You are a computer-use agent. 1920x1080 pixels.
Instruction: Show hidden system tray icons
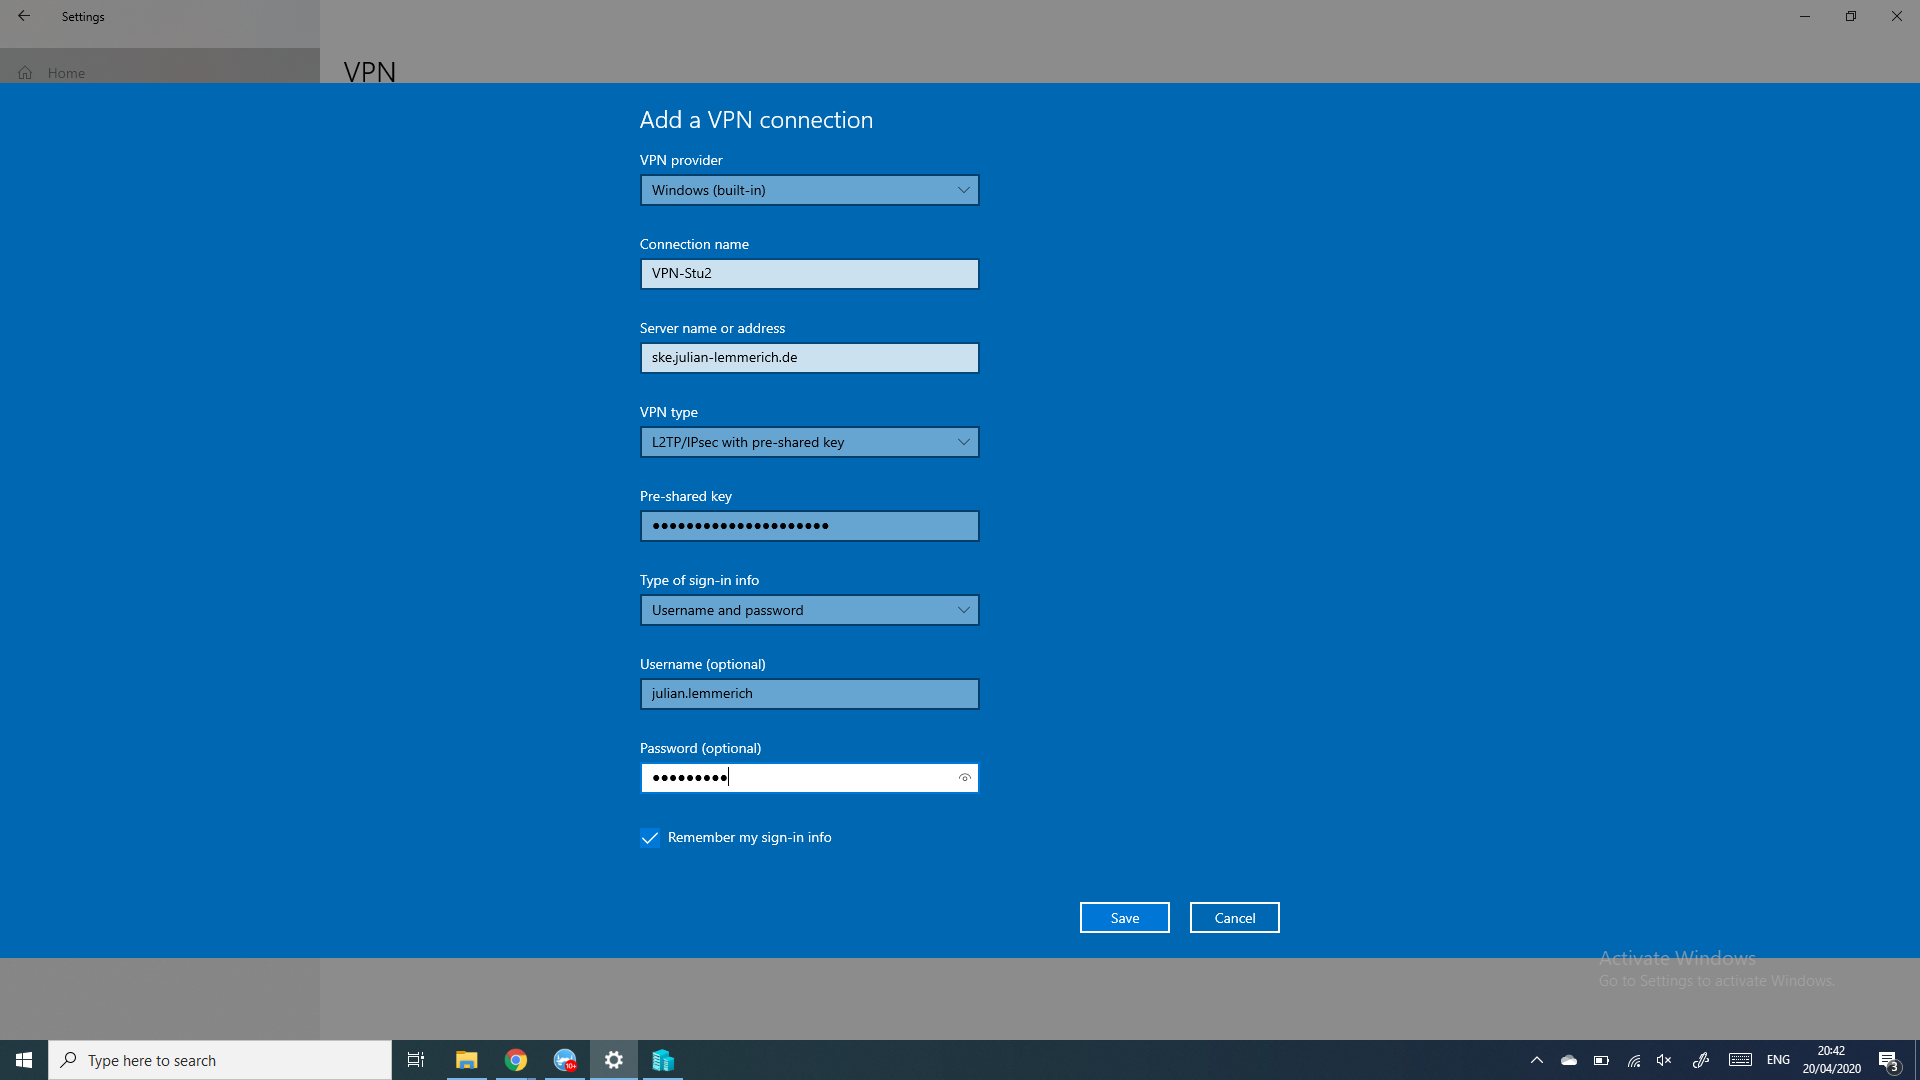click(x=1537, y=1060)
